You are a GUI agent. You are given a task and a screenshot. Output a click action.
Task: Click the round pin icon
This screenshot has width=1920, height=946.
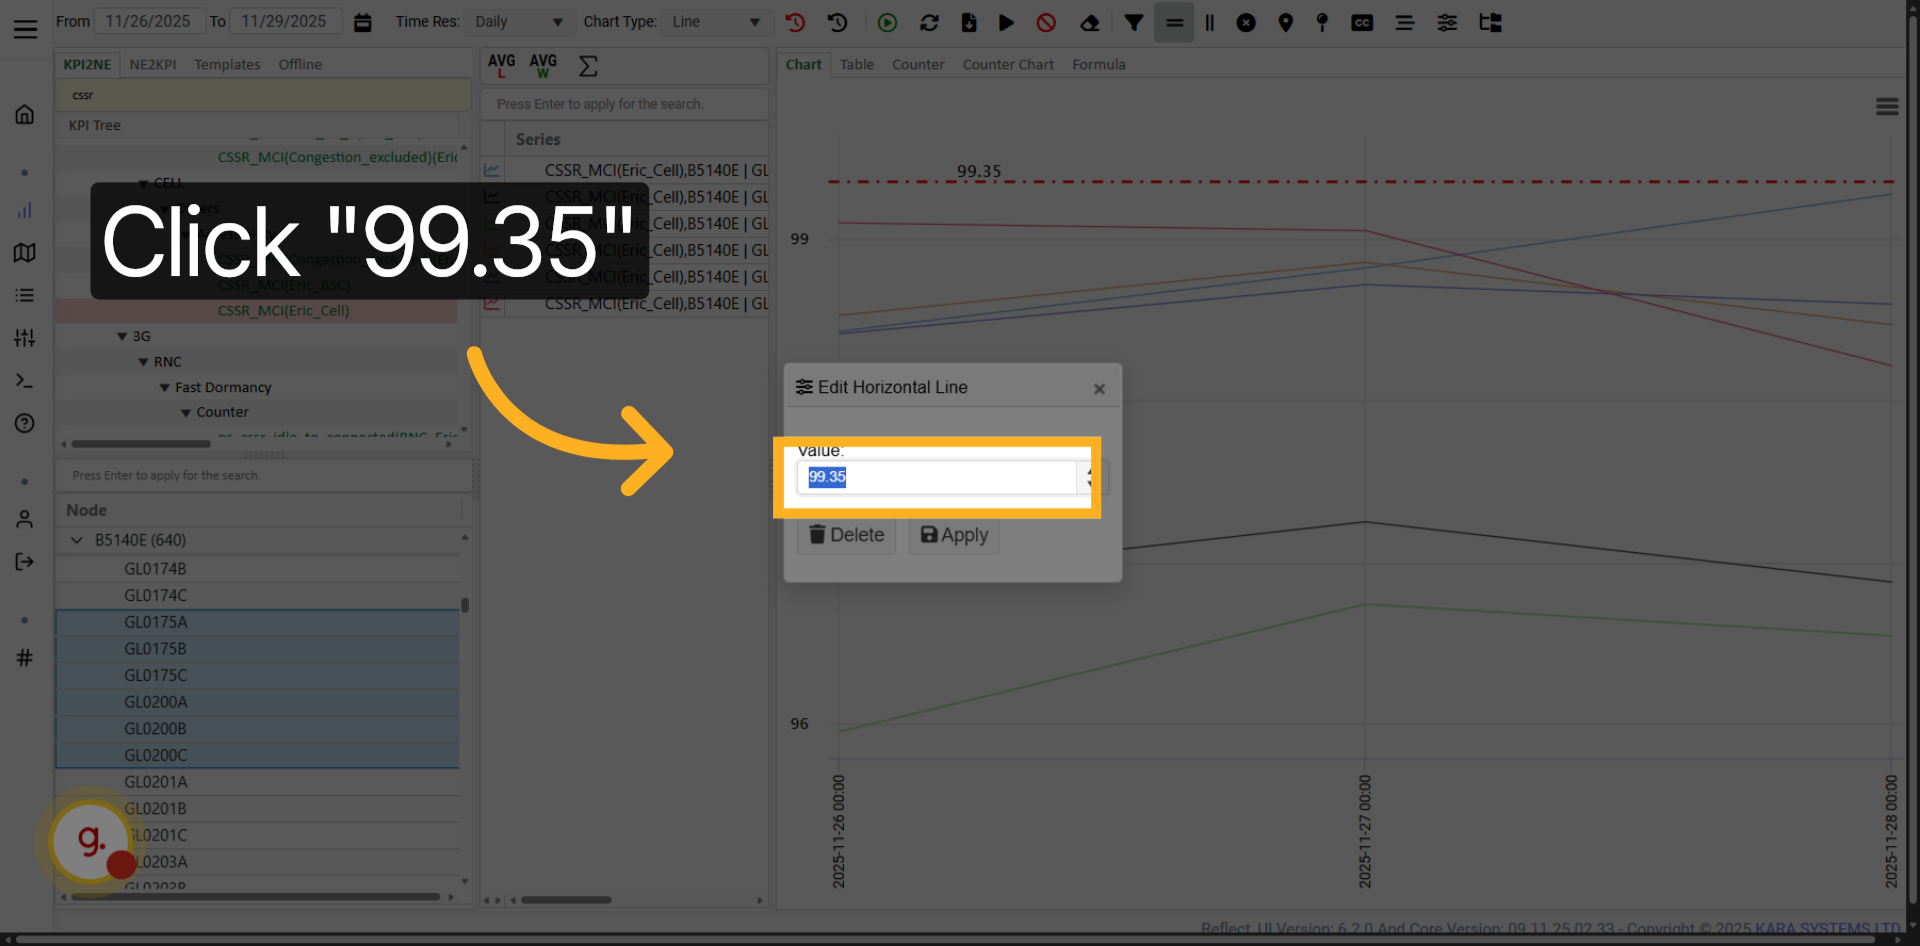pos(1322,22)
